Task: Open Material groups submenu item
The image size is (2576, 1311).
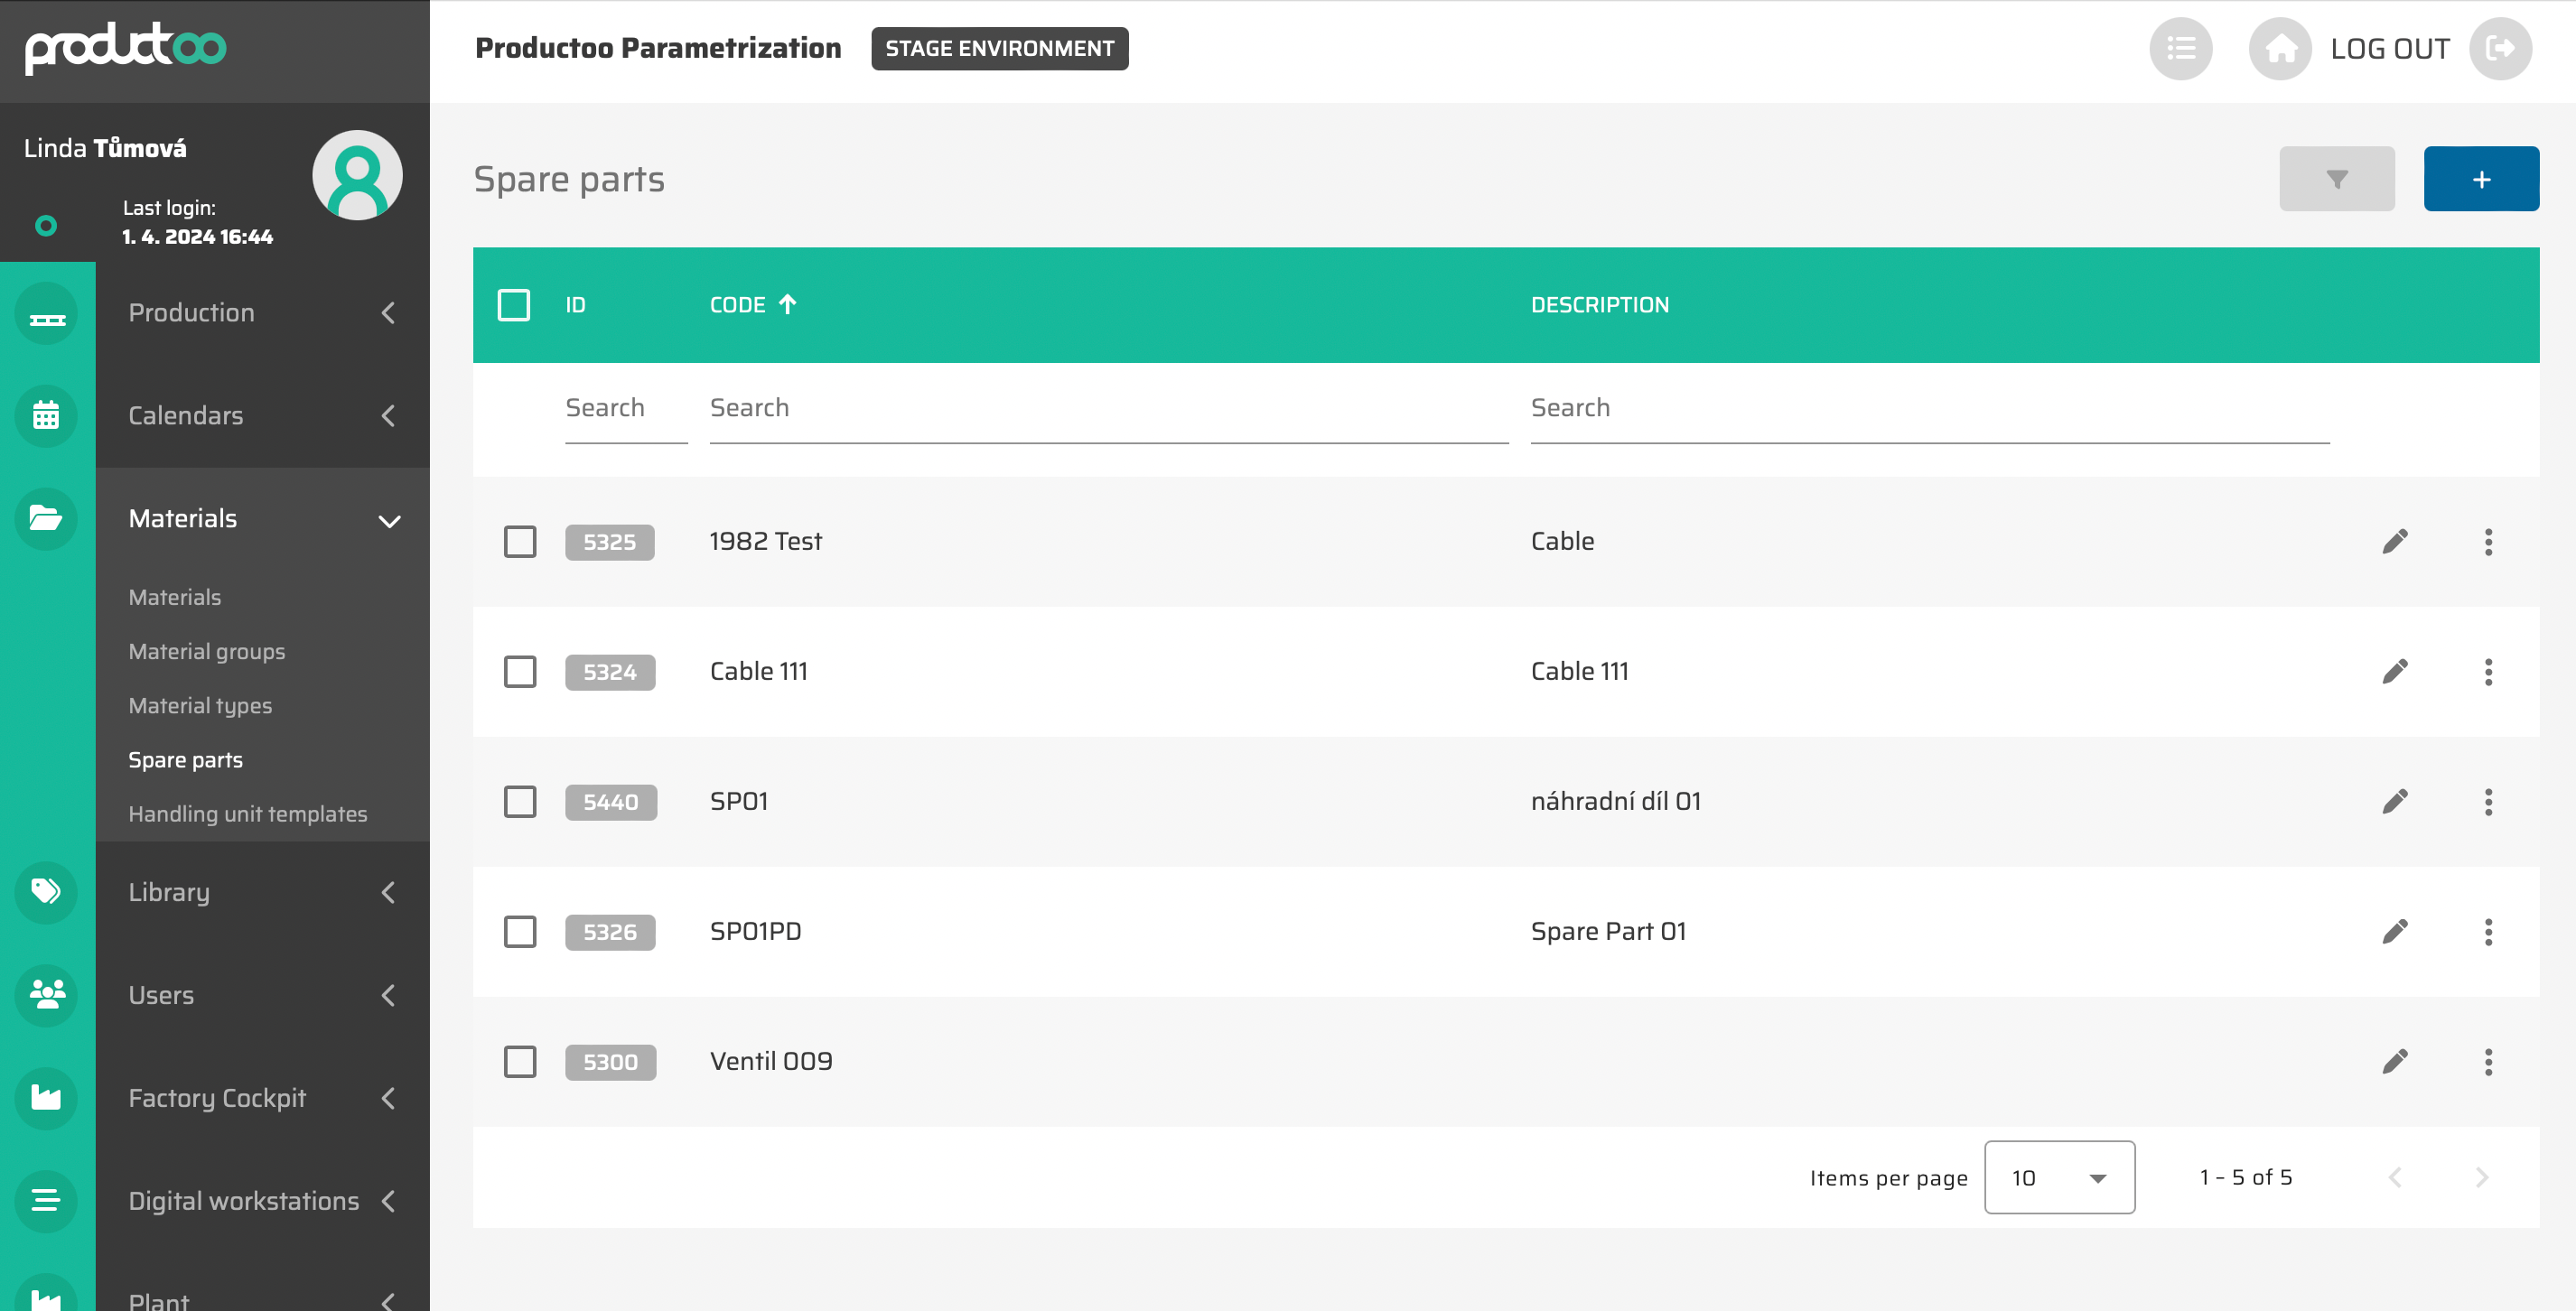Action: click(x=207, y=651)
